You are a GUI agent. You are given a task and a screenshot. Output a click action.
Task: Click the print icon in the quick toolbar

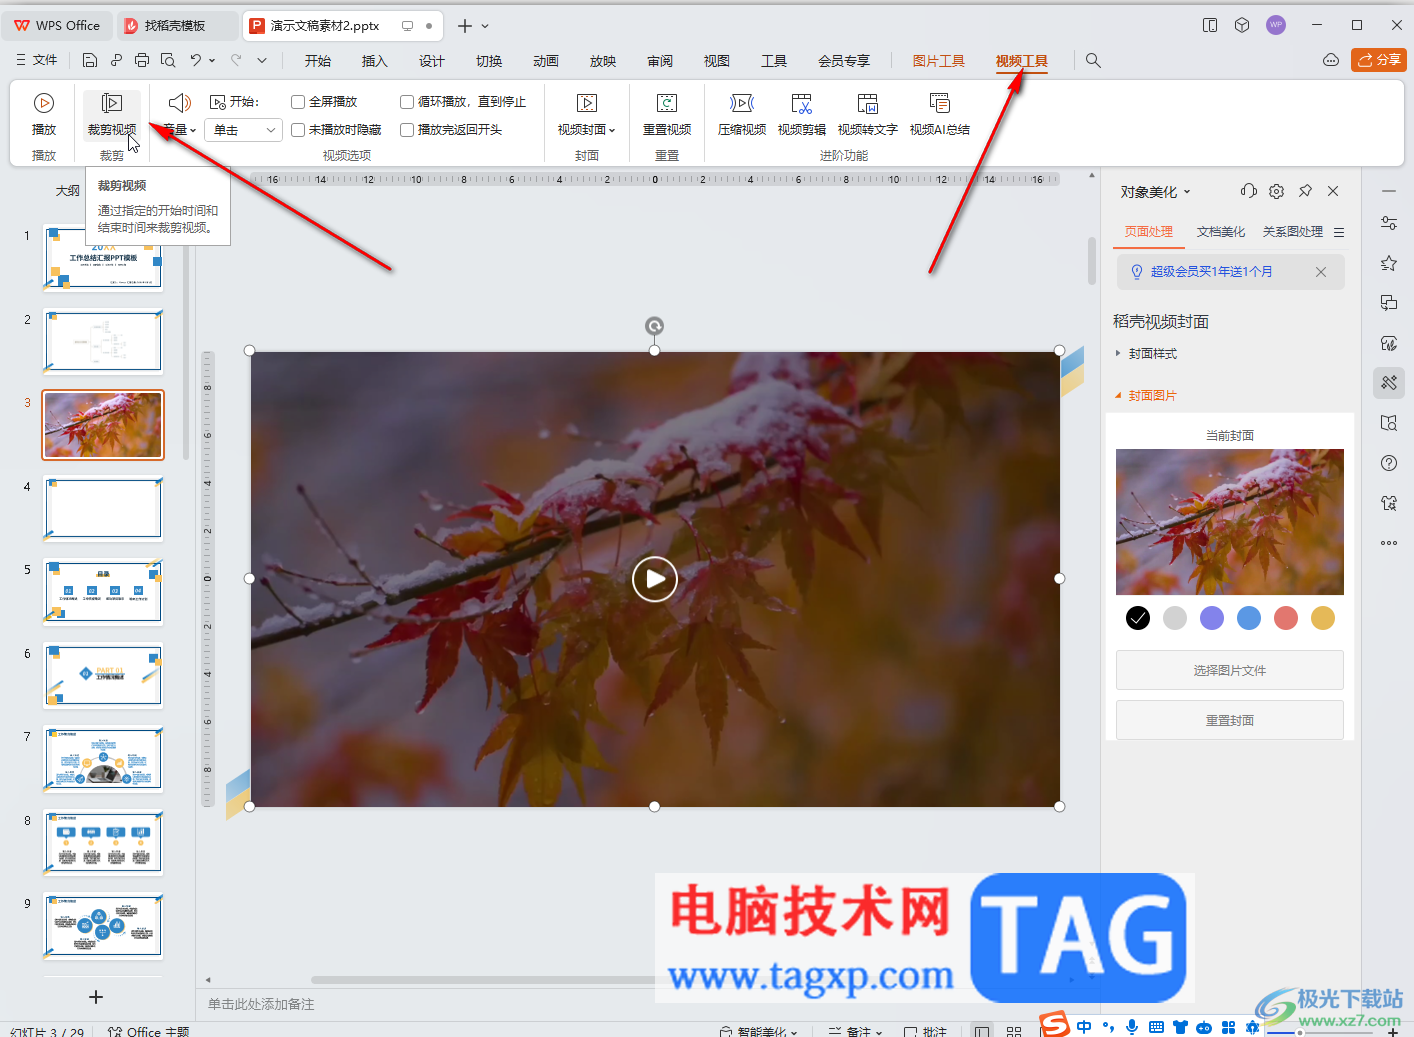pyautogui.click(x=142, y=60)
